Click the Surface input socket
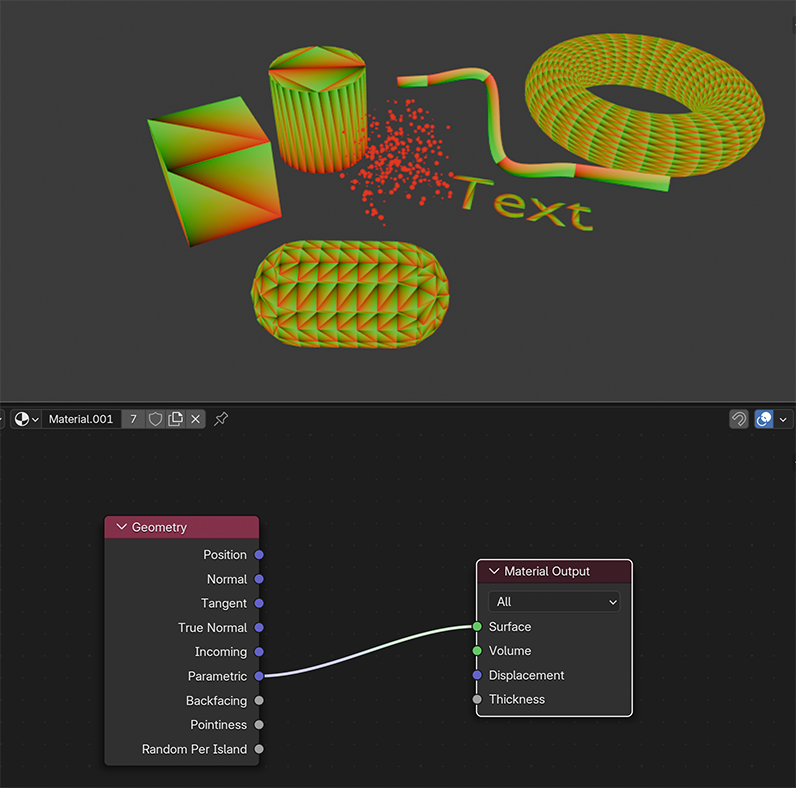Screen dimensions: 796x788 pyautogui.click(x=477, y=627)
